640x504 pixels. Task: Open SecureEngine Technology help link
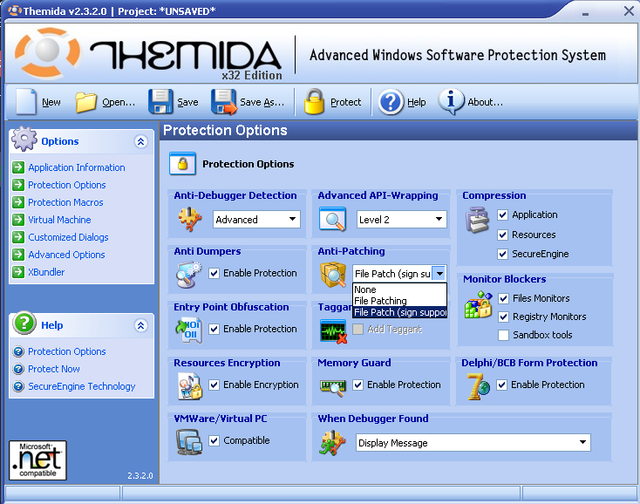coord(82,386)
